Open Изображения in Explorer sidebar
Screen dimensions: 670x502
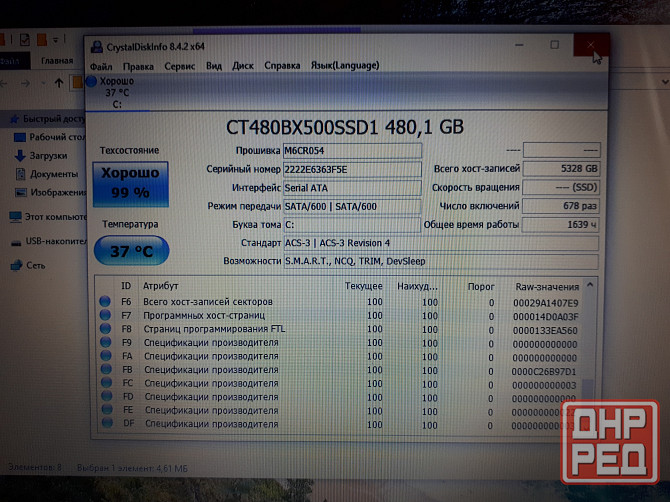50,192
